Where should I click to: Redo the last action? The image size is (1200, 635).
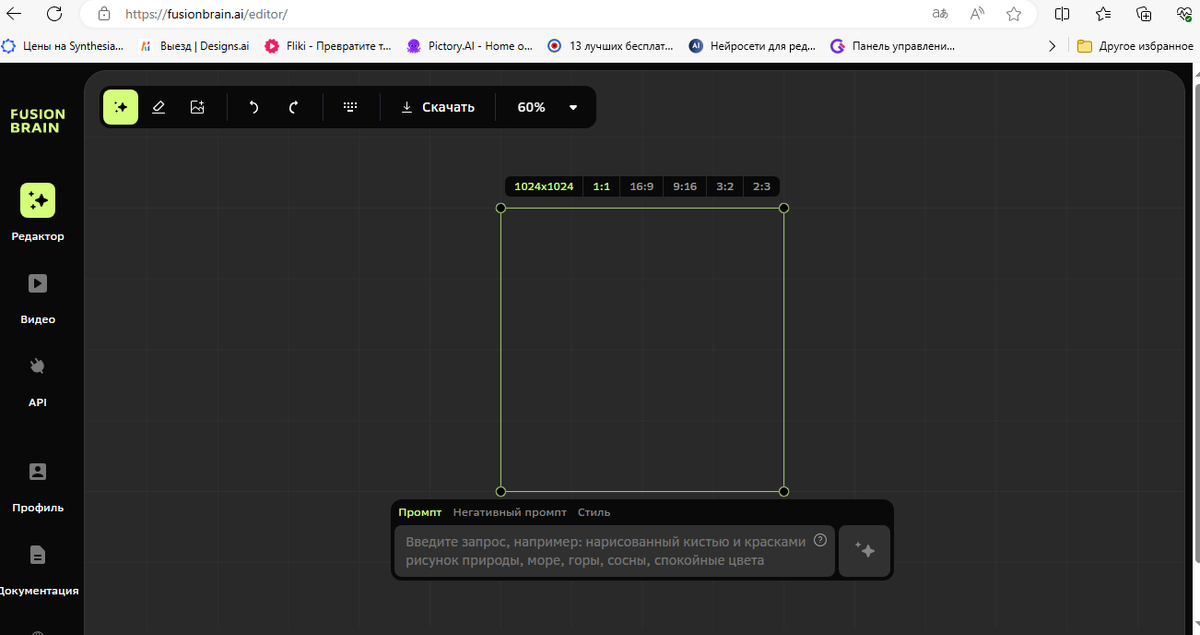coord(293,107)
